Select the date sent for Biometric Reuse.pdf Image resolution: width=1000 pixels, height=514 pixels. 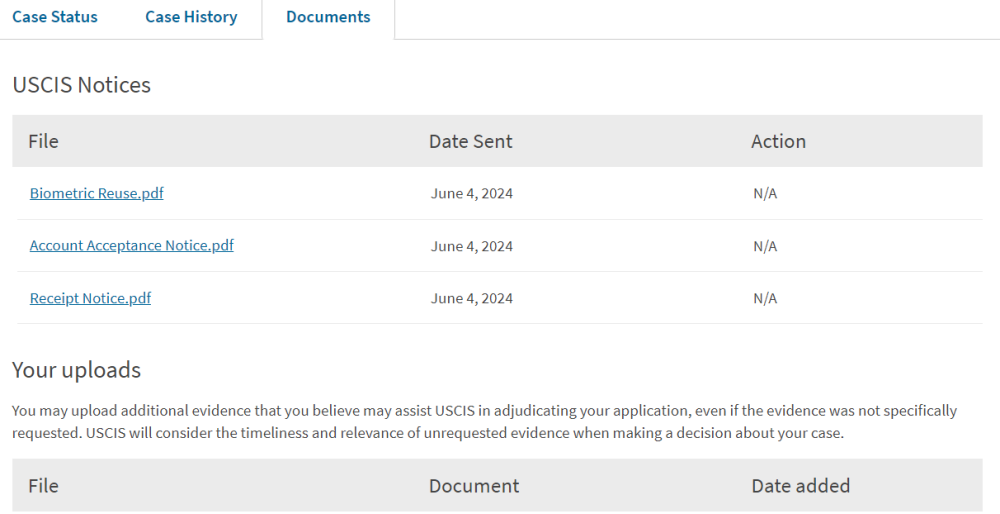pos(471,193)
